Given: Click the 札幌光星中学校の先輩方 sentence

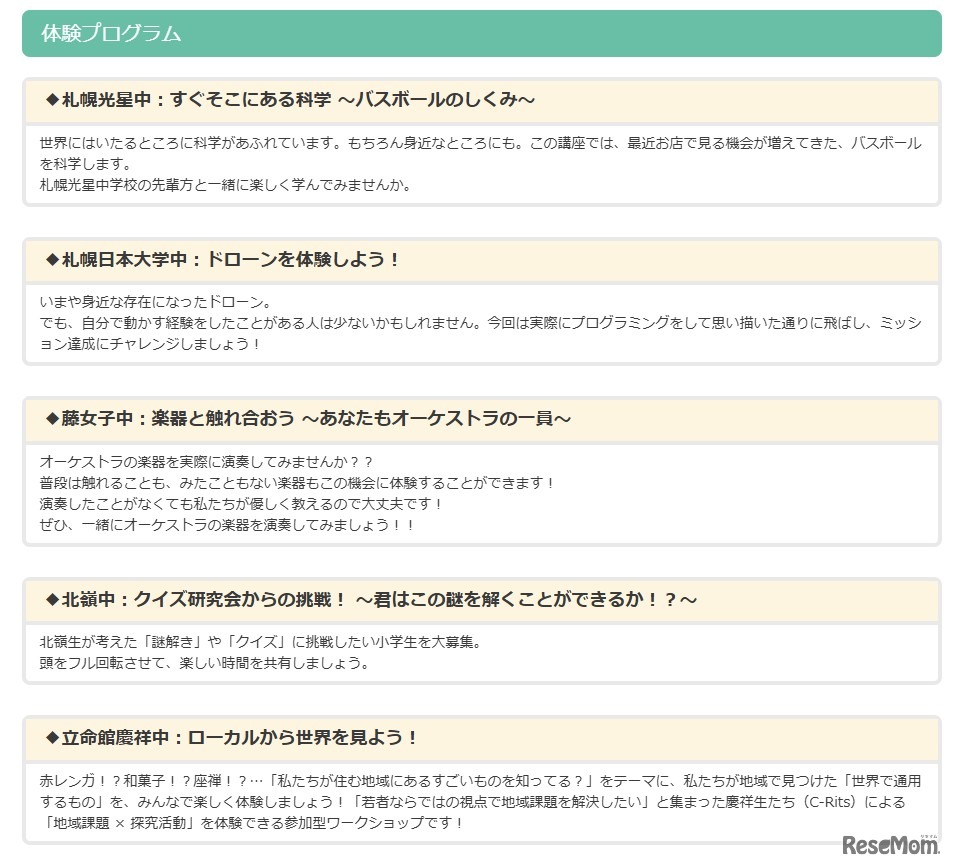Looking at the screenshot, I should 225,185.
